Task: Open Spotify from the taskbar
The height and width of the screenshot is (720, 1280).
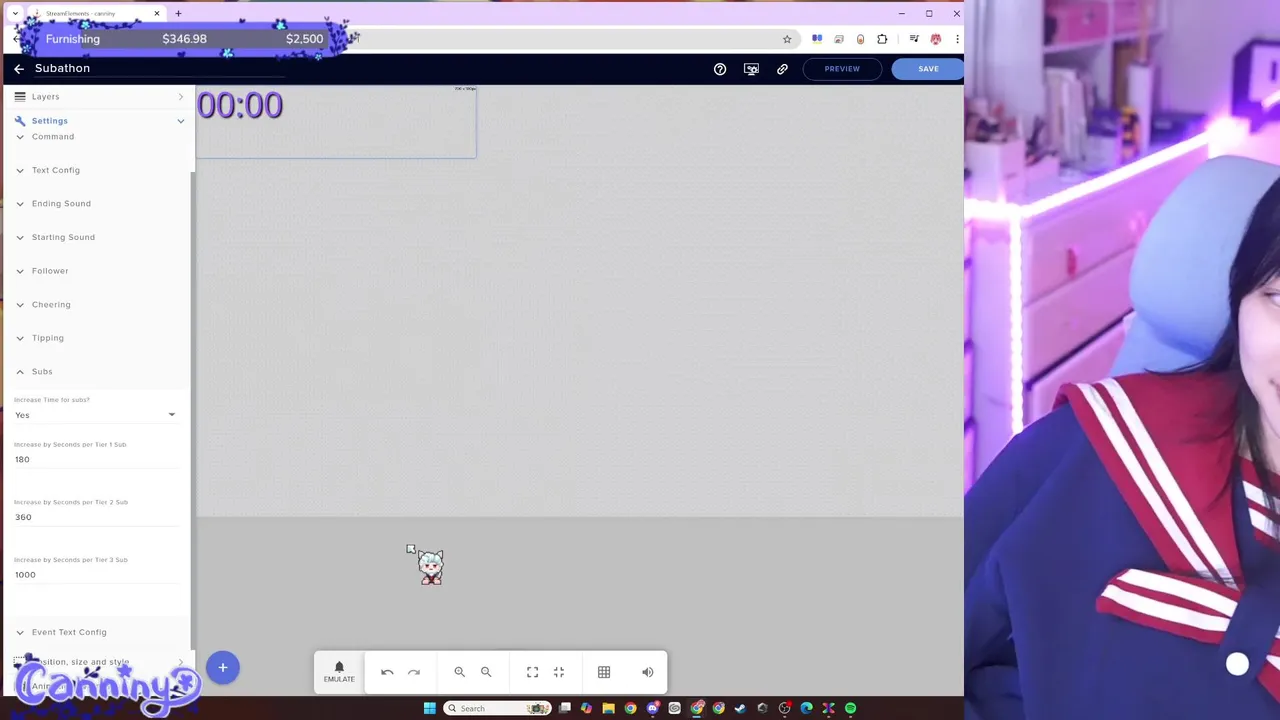Action: pyautogui.click(x=850, y=708)
